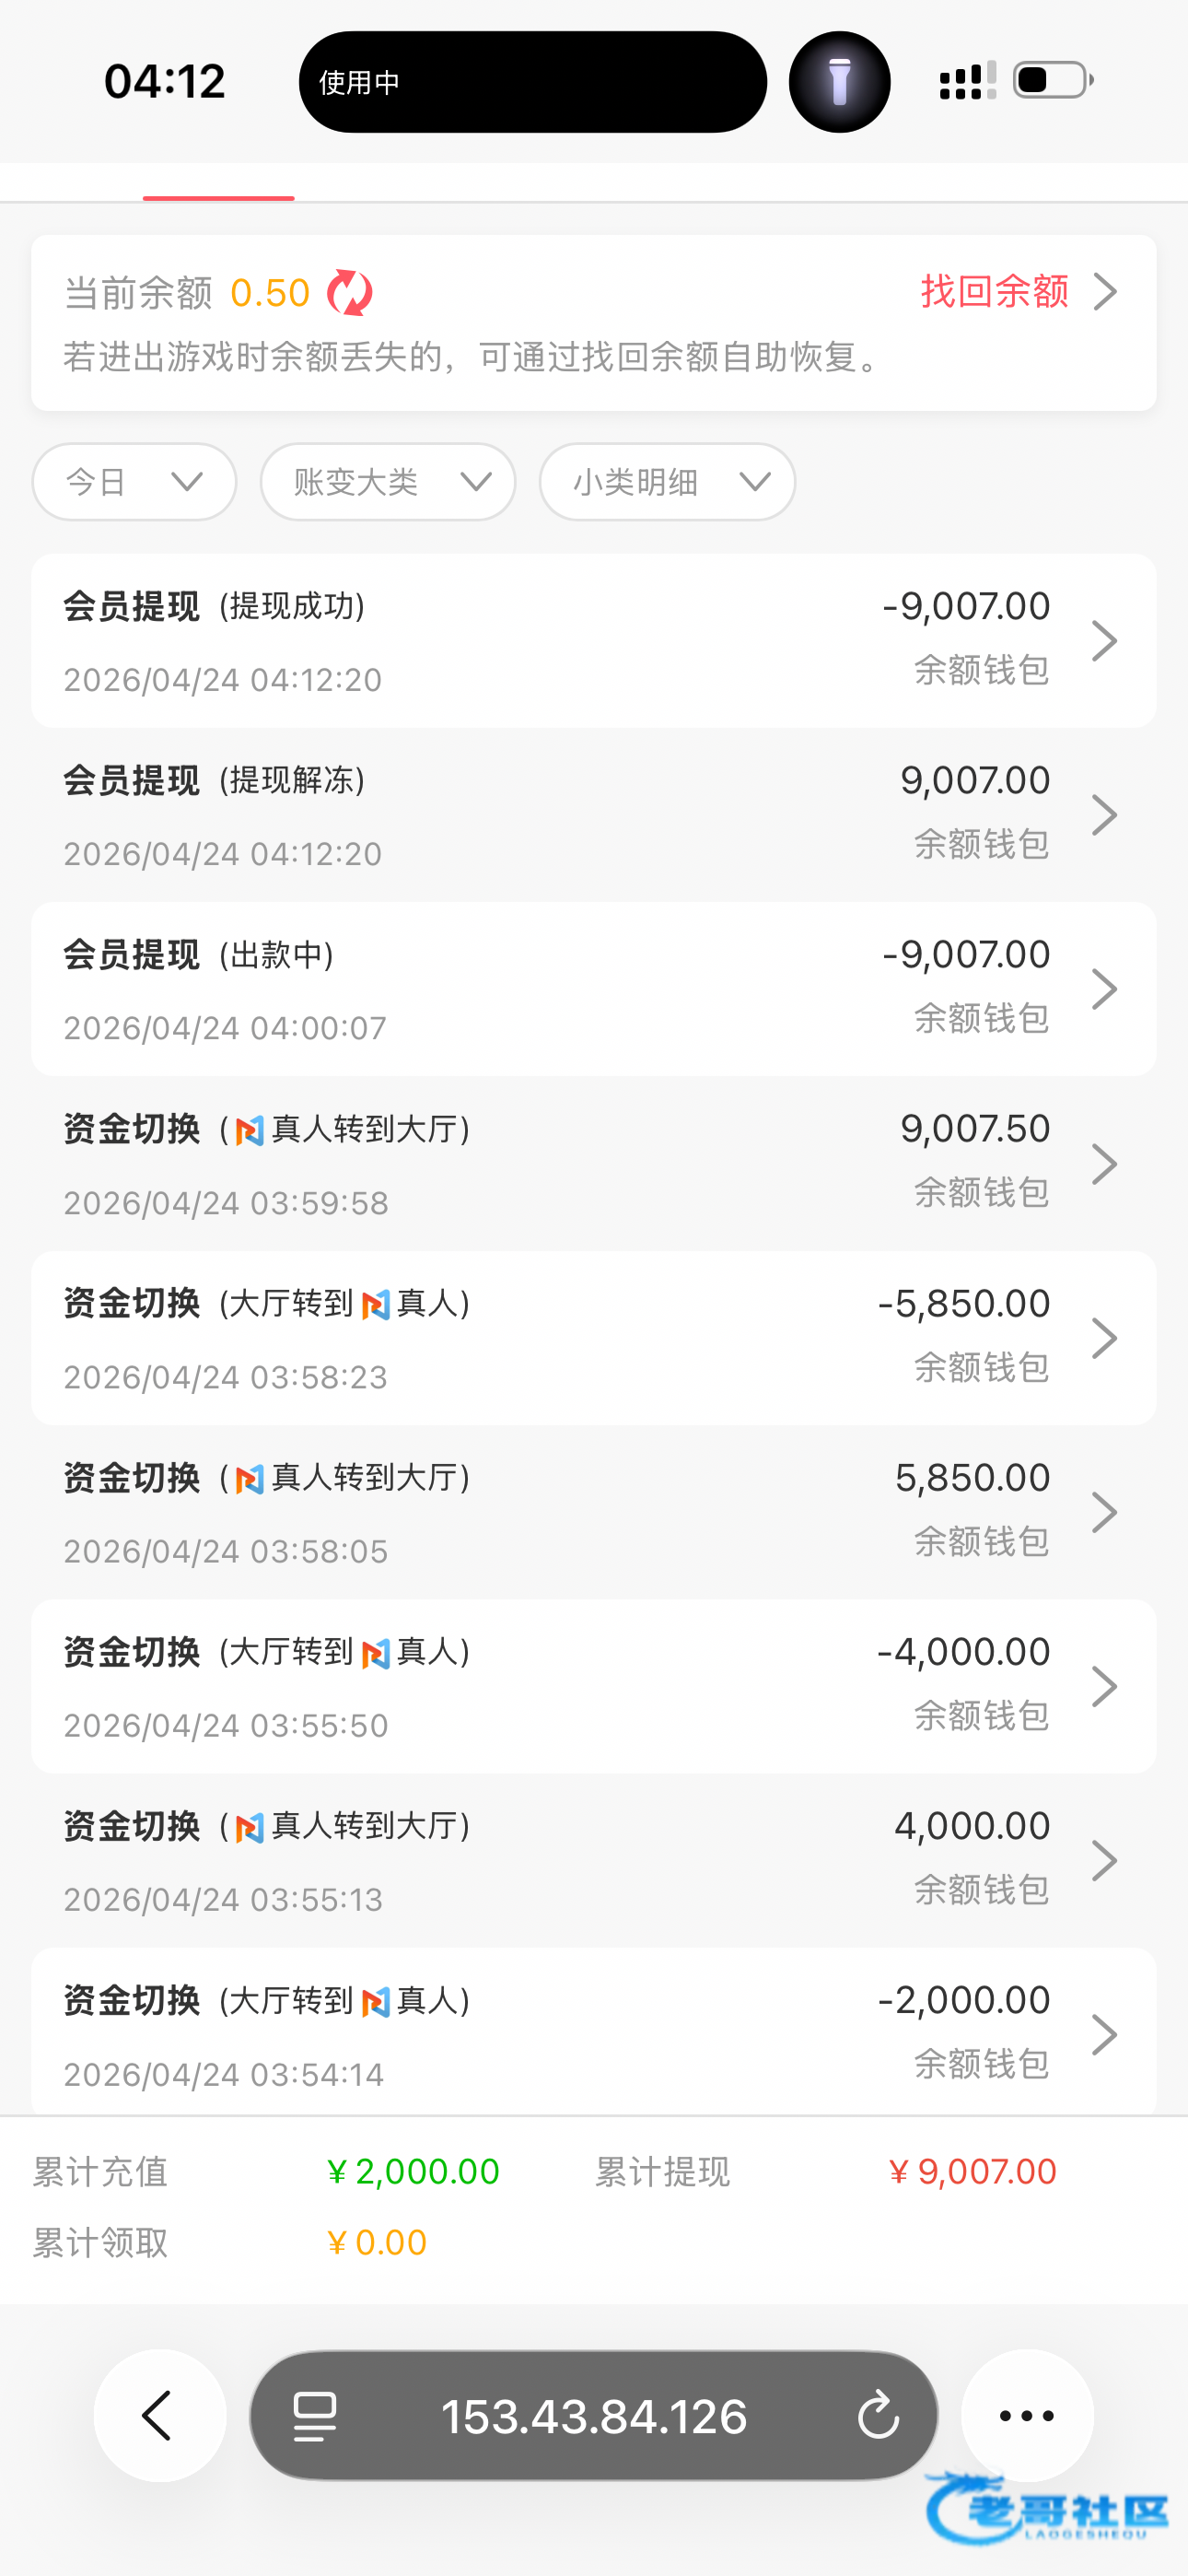Open the 提现解冻 9,007.00 record
Screen dimensions: 1188x2576
(x=594, y=815)
